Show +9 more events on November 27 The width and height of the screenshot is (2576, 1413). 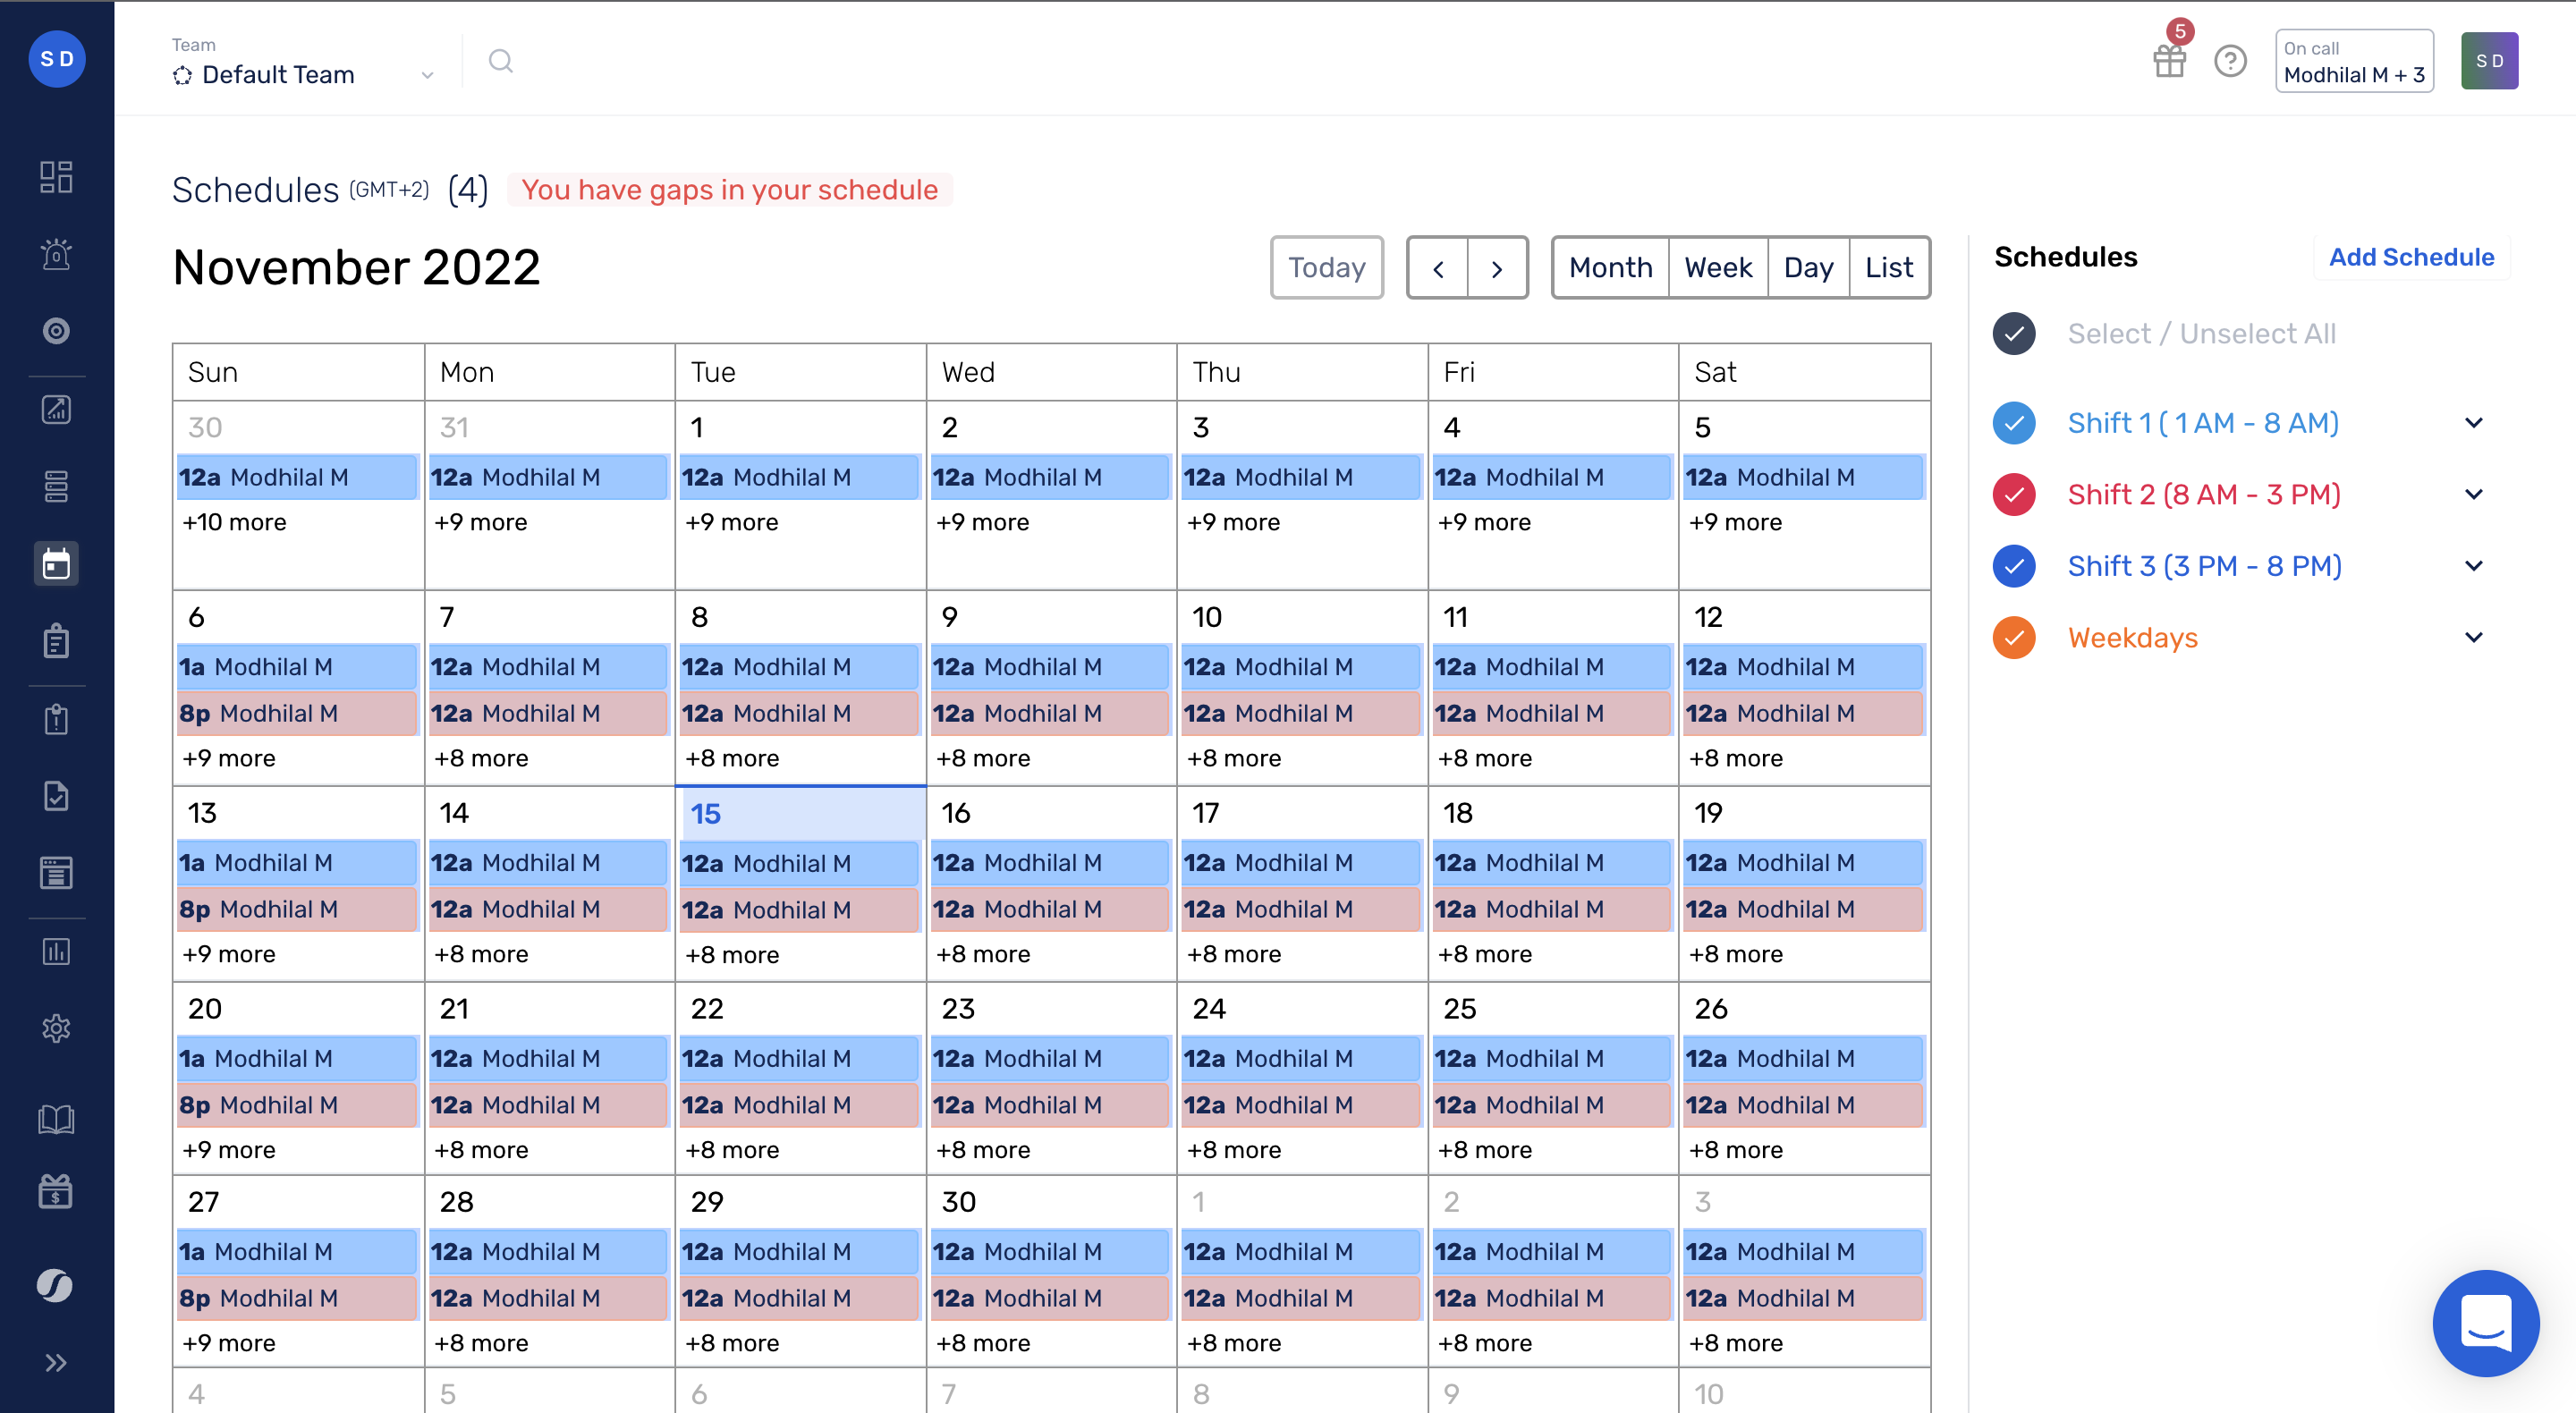229,1343
